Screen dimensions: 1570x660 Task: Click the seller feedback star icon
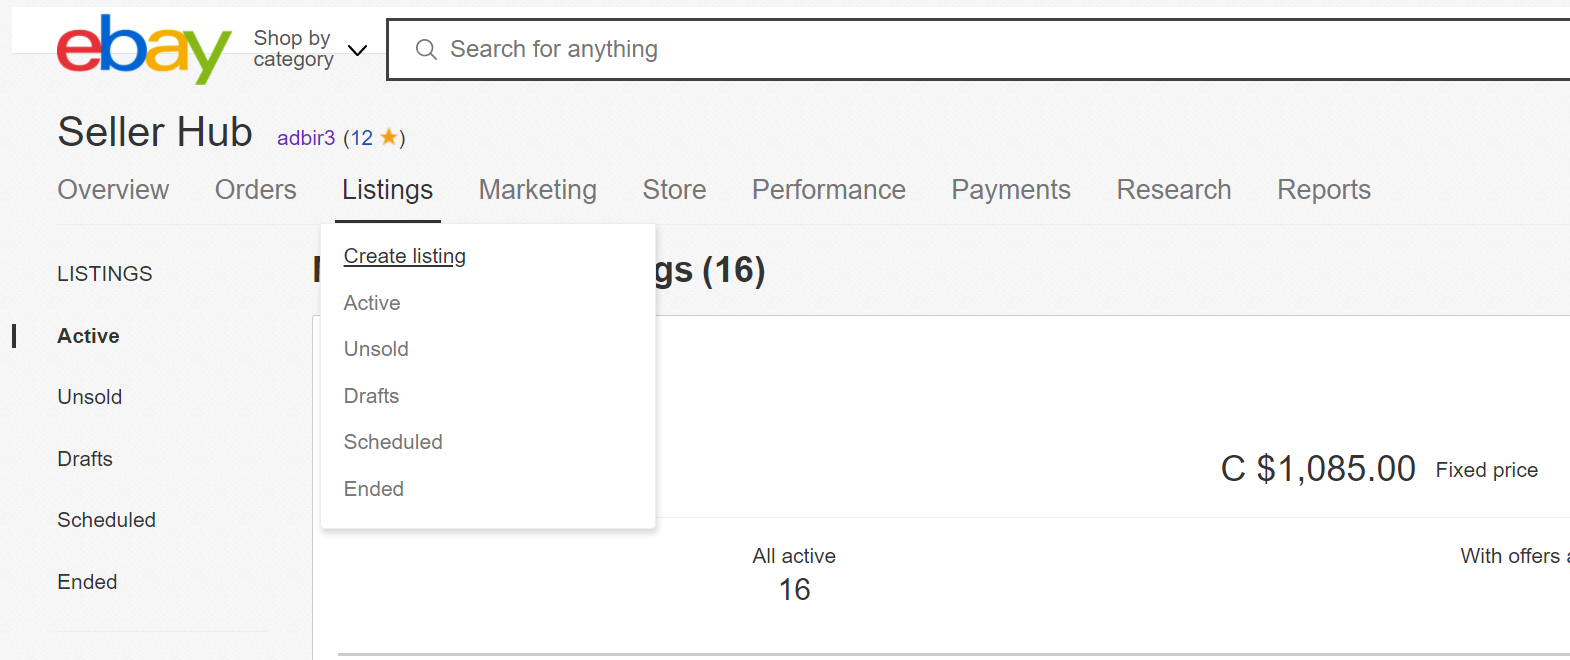pyautogui.click(x=389, y=137)
